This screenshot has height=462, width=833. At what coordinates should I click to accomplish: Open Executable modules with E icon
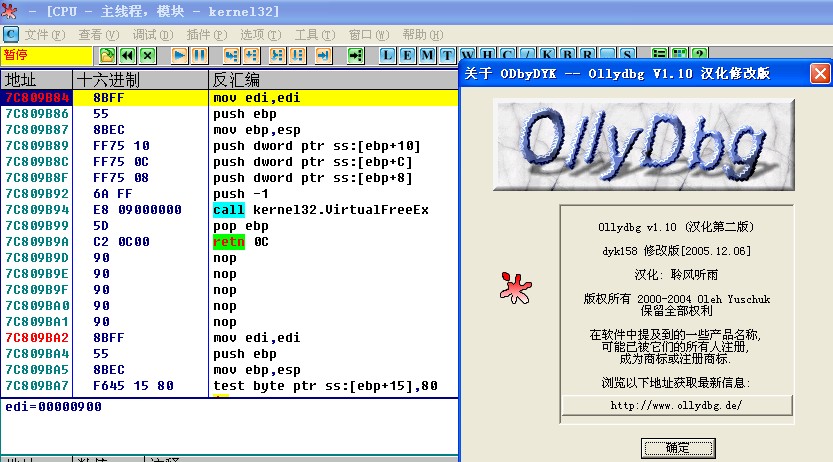click(x=407, y=55)
